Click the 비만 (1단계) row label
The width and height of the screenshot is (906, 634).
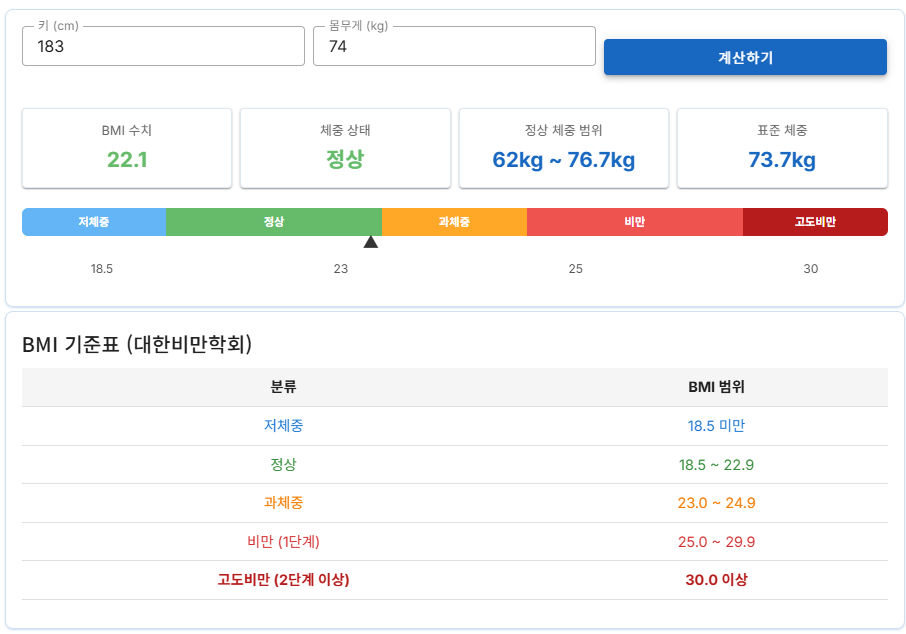click(283, 542)
